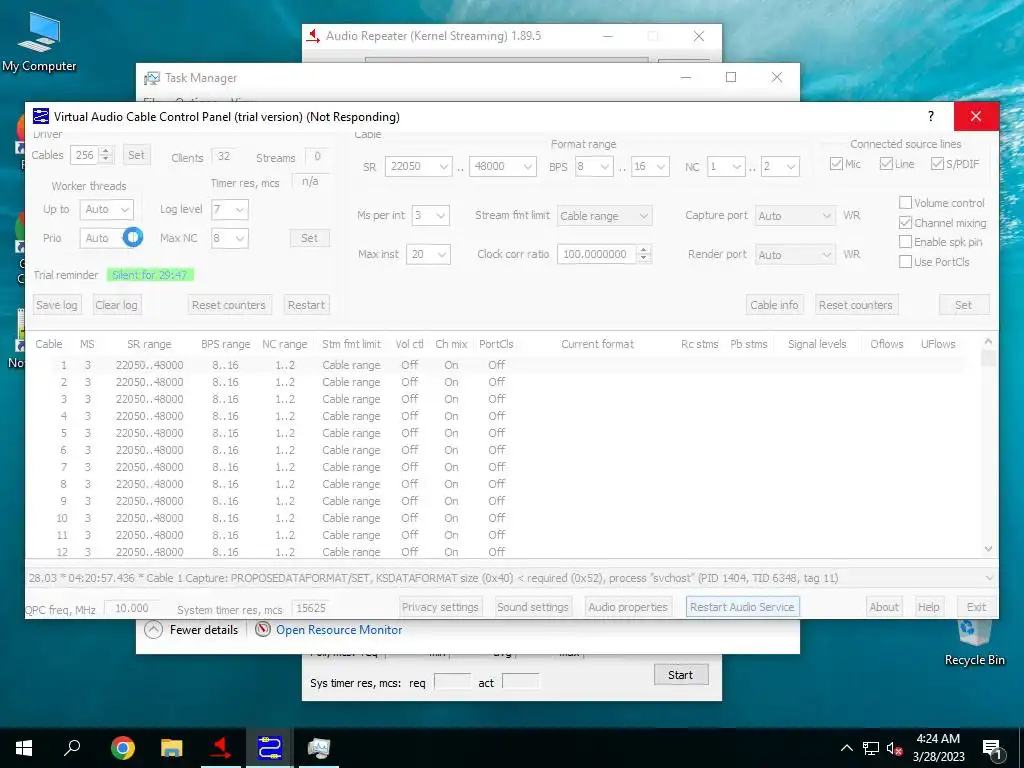Open taskbar Search magnifier
Image resolution: width=1024 pixels, height=768 pixels.
pyautogui.click(x=72, y=748)
